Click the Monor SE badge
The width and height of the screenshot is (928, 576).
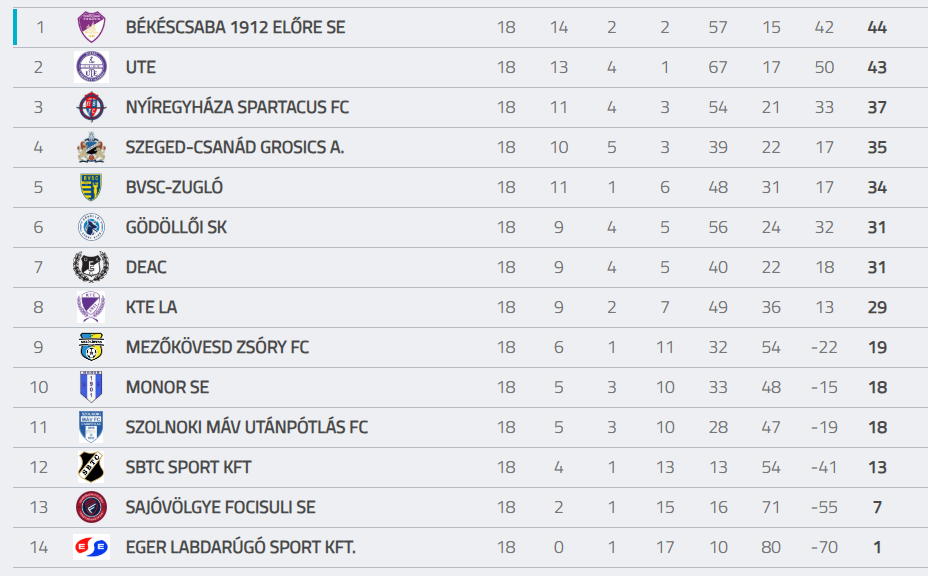coord(91,387)
